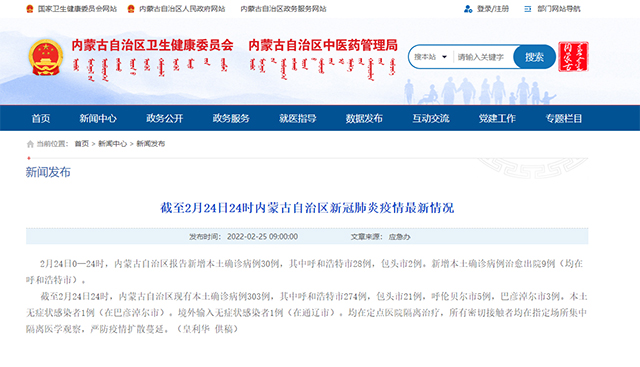Click the login/register user icon
The height and width of the screenshot is (367, 640).
pos(468,9)
